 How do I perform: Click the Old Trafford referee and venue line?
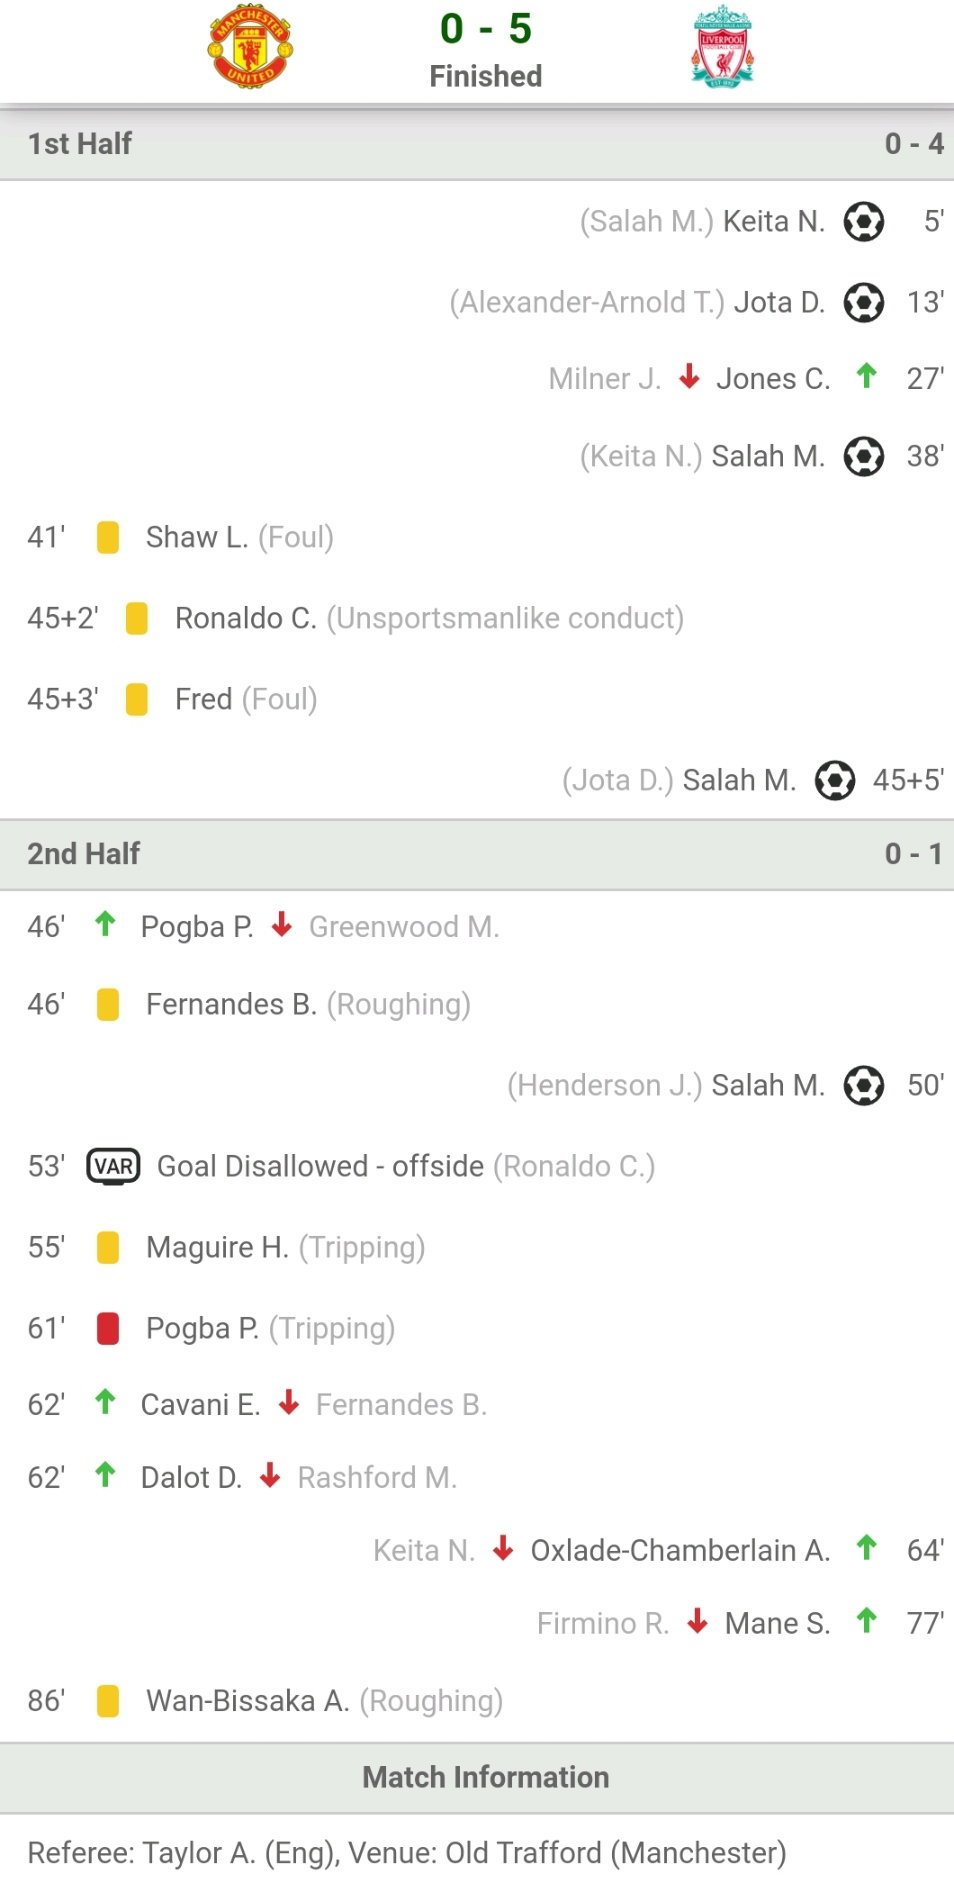click(x=407, y=1853)
